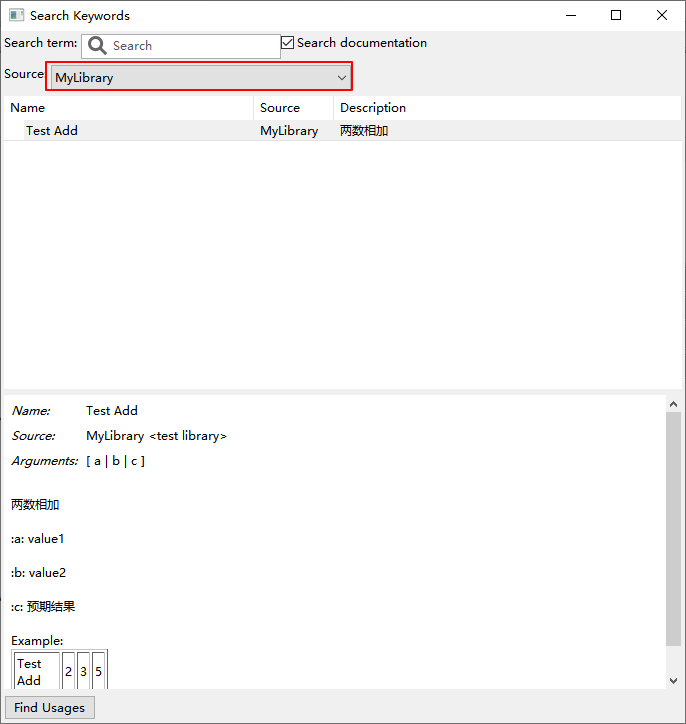Toggle the Search documentation checkbox
Viewport: 686px width, 724px height.
[287, 42]
